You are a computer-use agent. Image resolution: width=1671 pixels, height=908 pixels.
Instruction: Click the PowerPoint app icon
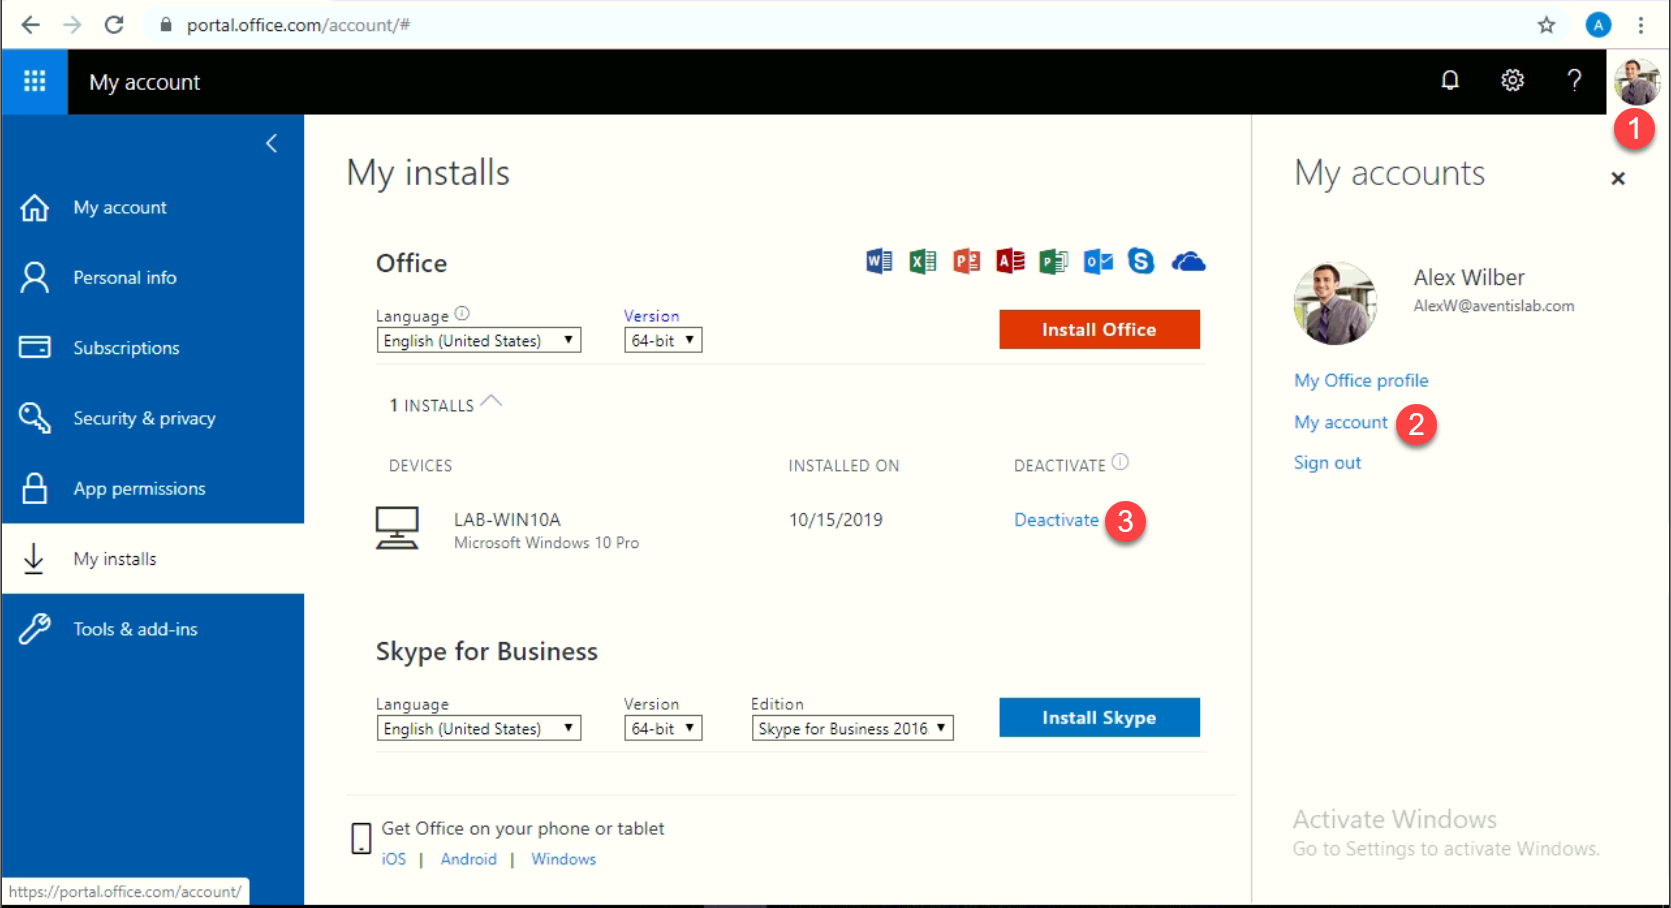click(x=966, y=262)
